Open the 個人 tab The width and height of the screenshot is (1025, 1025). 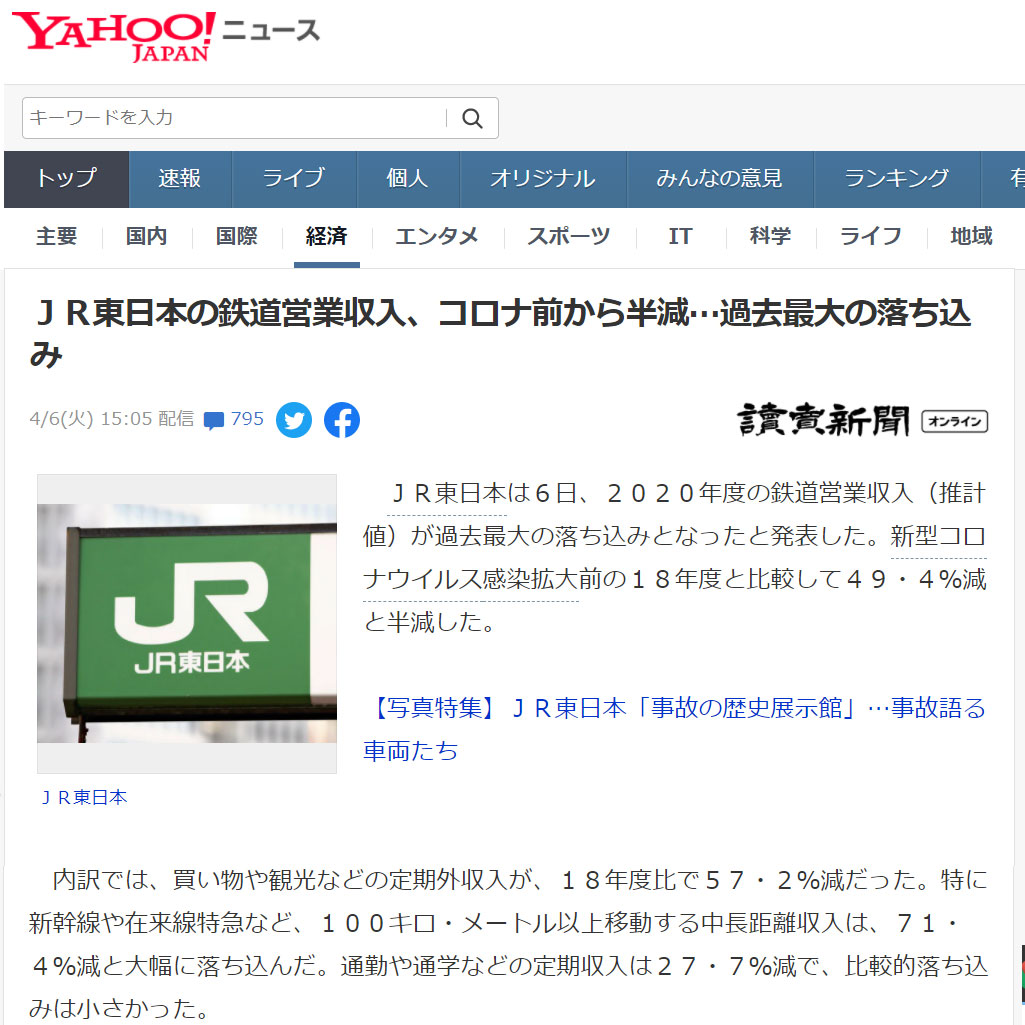408,178
